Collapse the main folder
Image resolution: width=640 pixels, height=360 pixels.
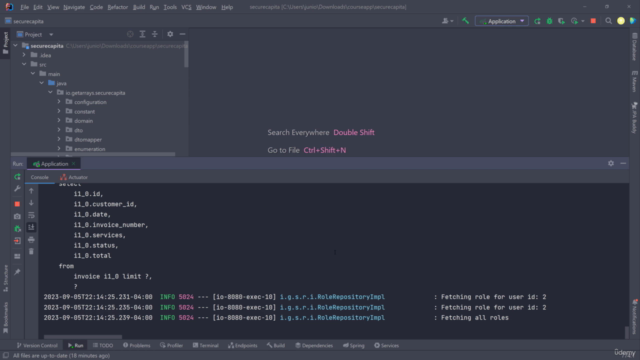(33, 73)
